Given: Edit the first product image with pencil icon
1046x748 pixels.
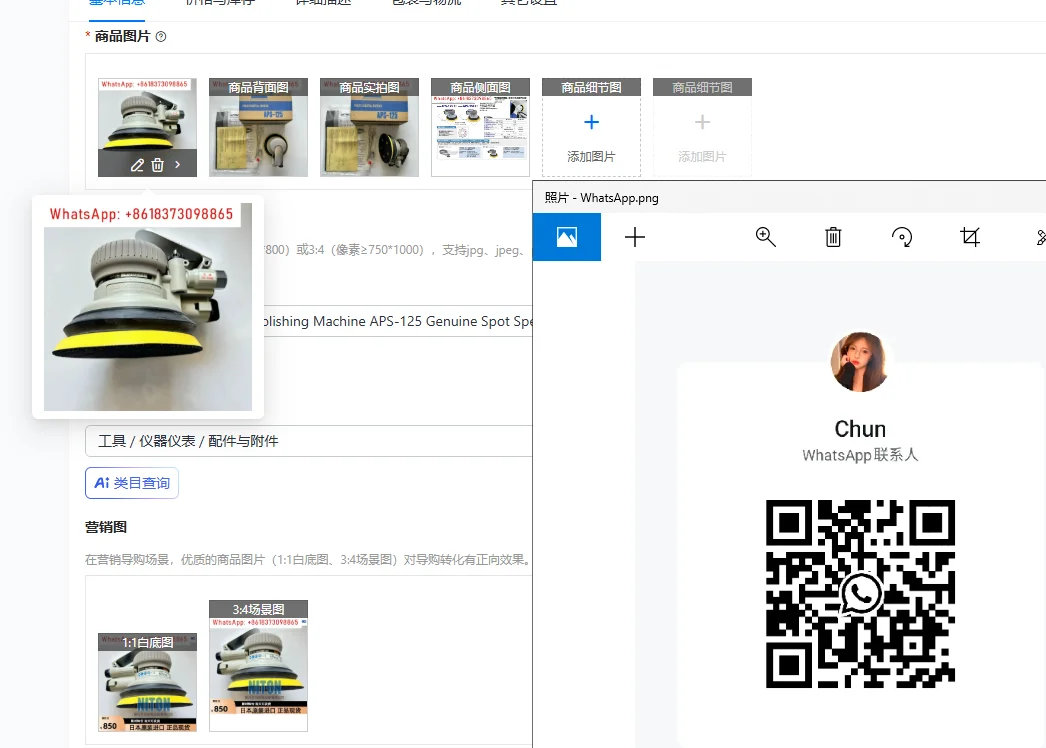Looking at the screenshot, I should (137, 165).
